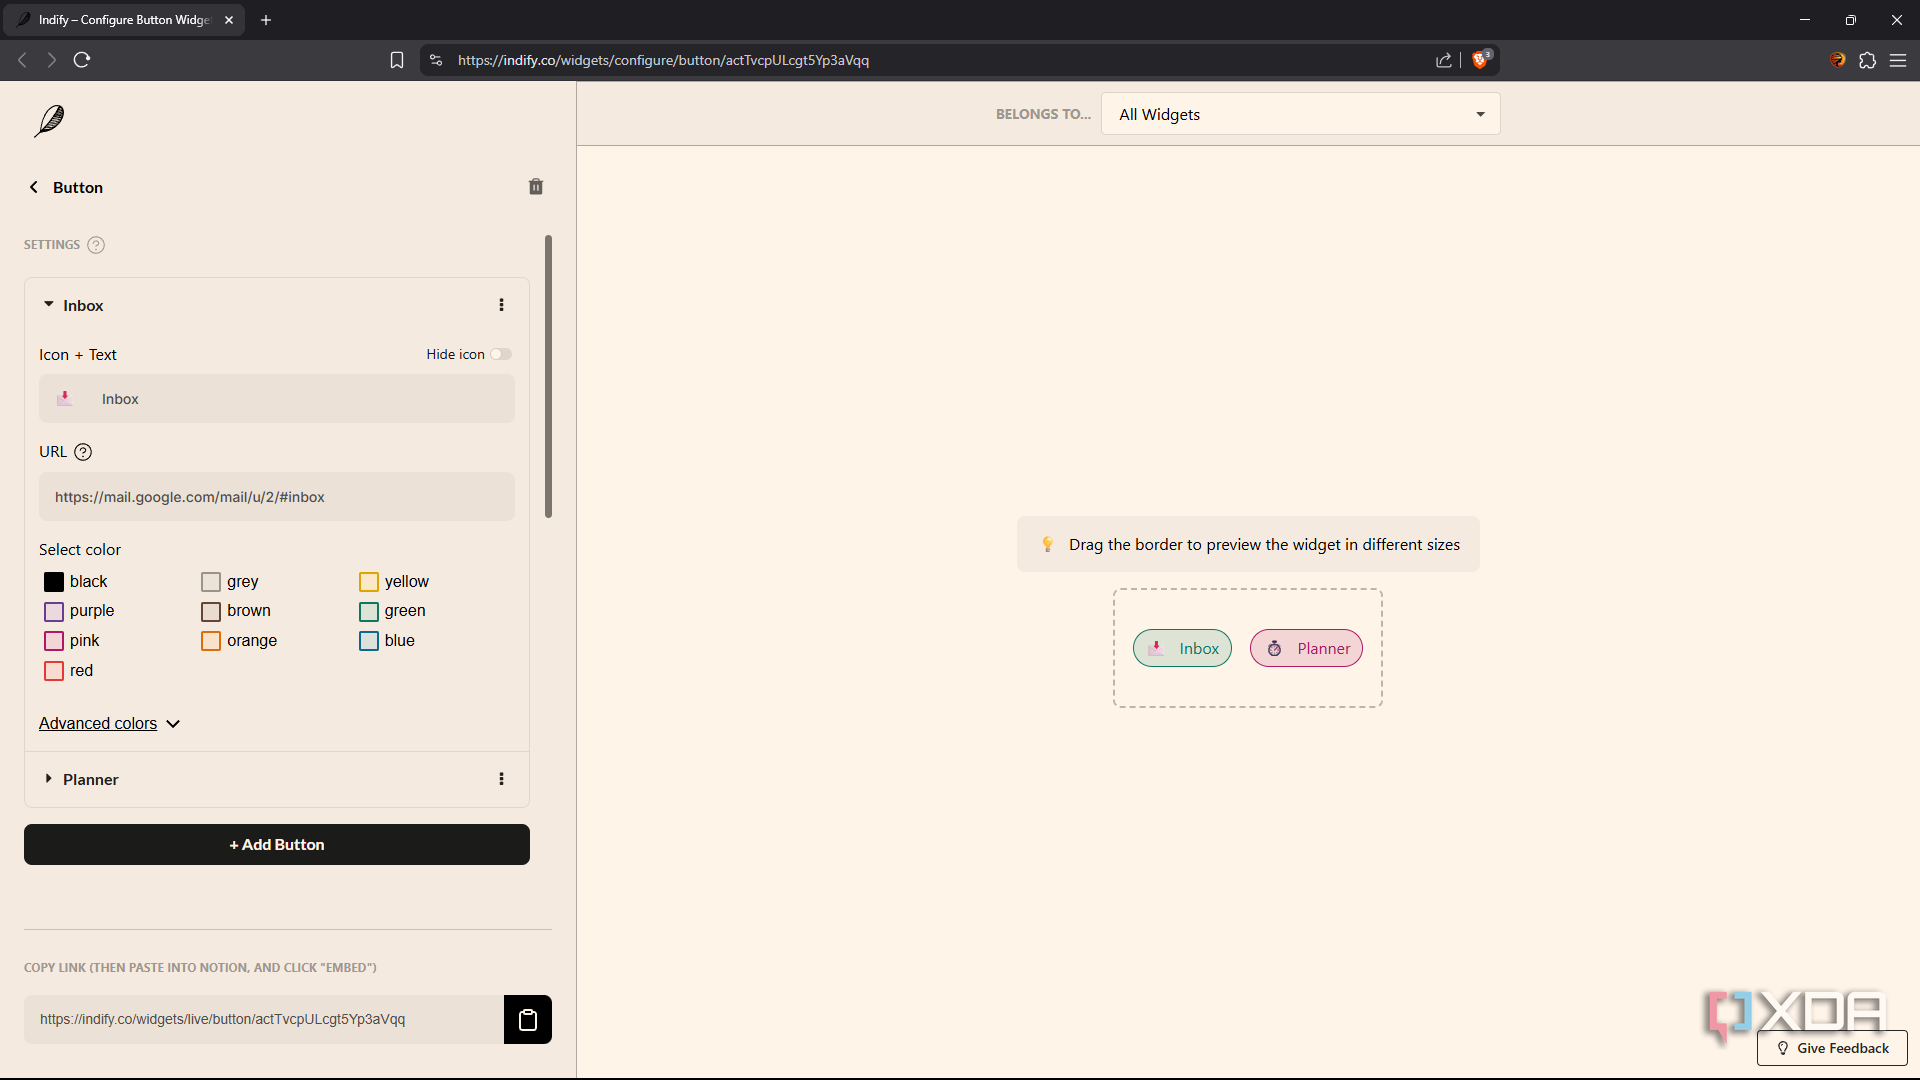Click the widget live link field

click(264, 1019)
